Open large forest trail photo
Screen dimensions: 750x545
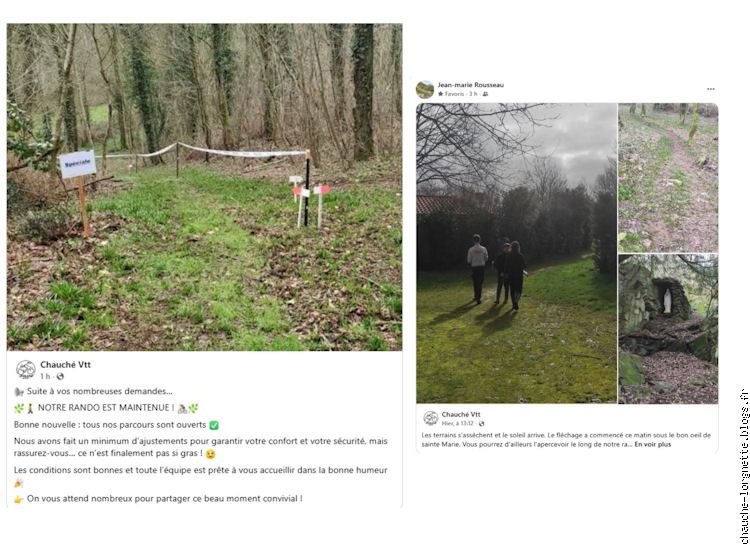coord(204,187)
